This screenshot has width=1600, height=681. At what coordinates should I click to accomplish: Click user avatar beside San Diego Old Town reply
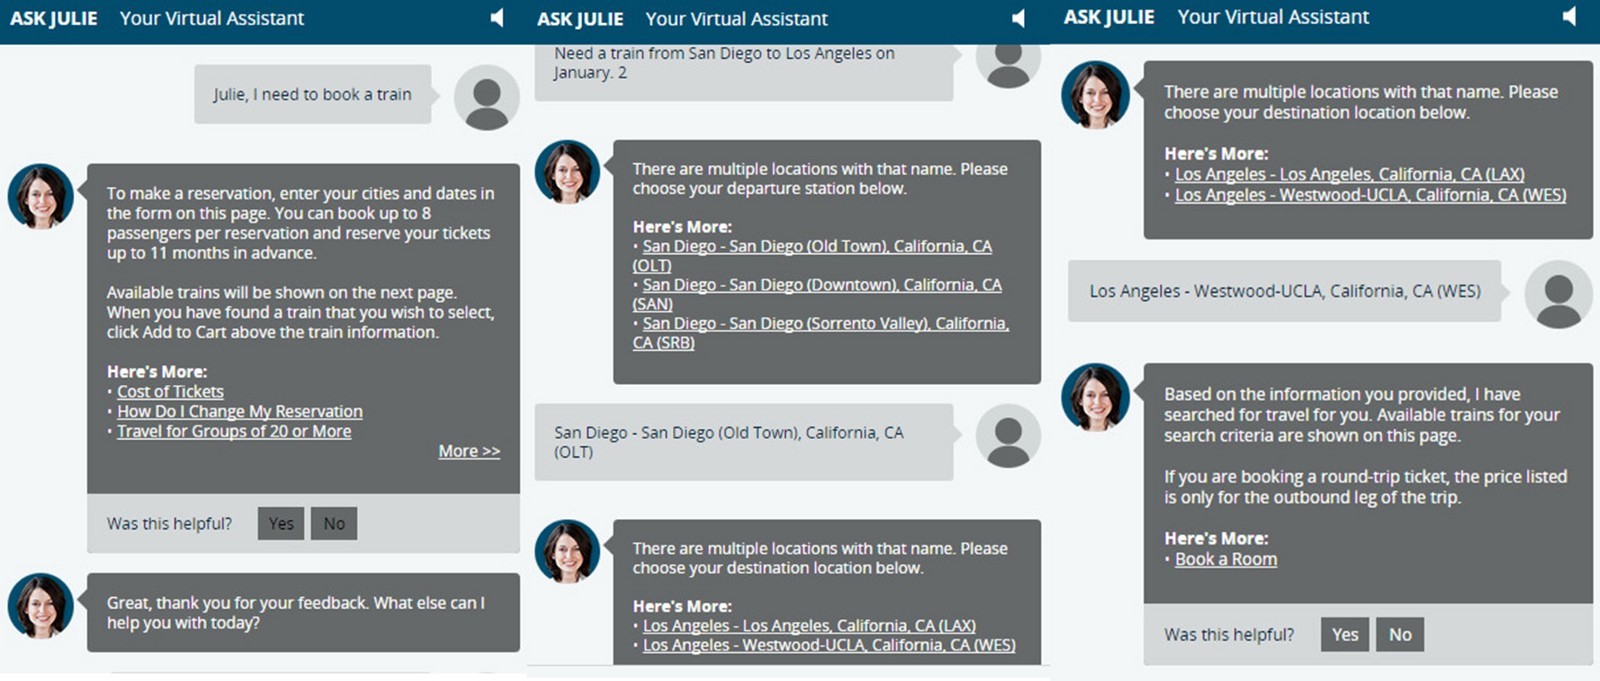[1007, 436]
